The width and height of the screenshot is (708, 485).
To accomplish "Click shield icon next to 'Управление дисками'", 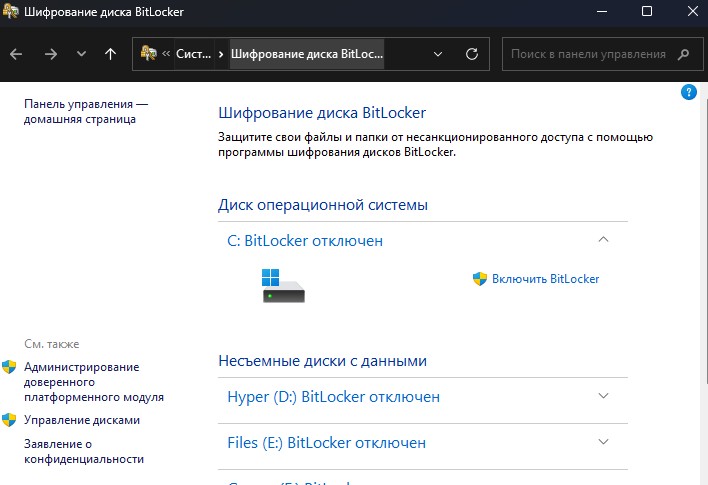I will coord(9,420).
